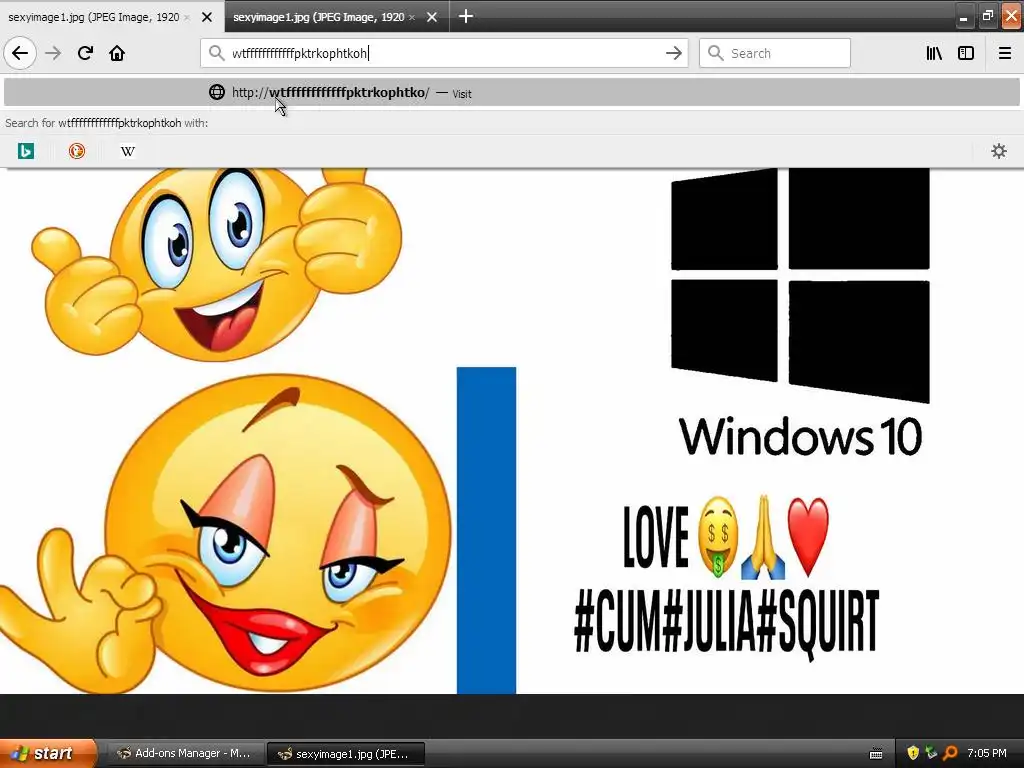Focus the address bar text field

[x=444, y=53]
